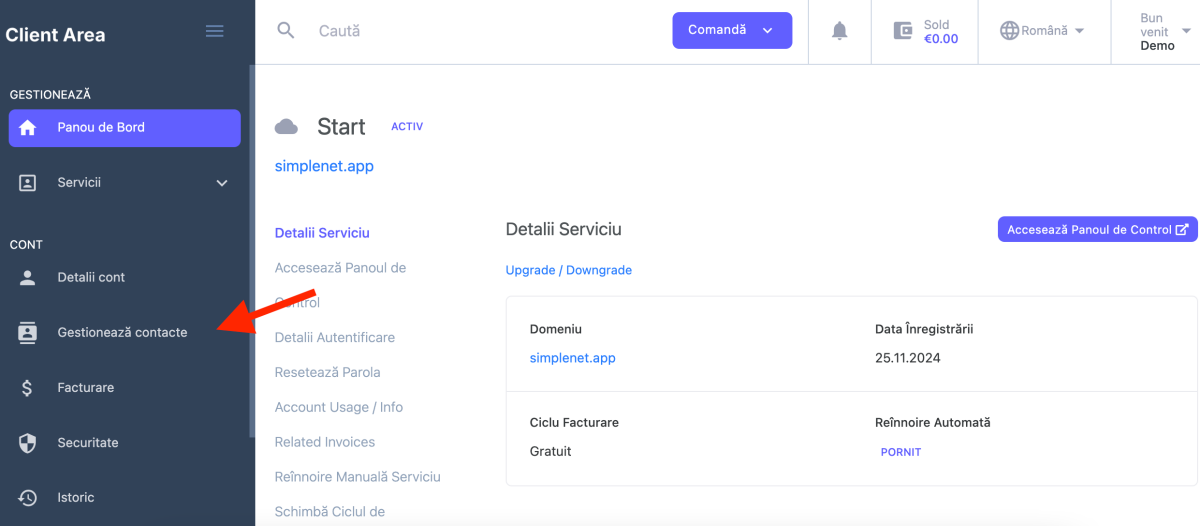Click the shield icon beside Securitate
The image size is (1200, 526).
pyautogui.click(x=28, y=443)
